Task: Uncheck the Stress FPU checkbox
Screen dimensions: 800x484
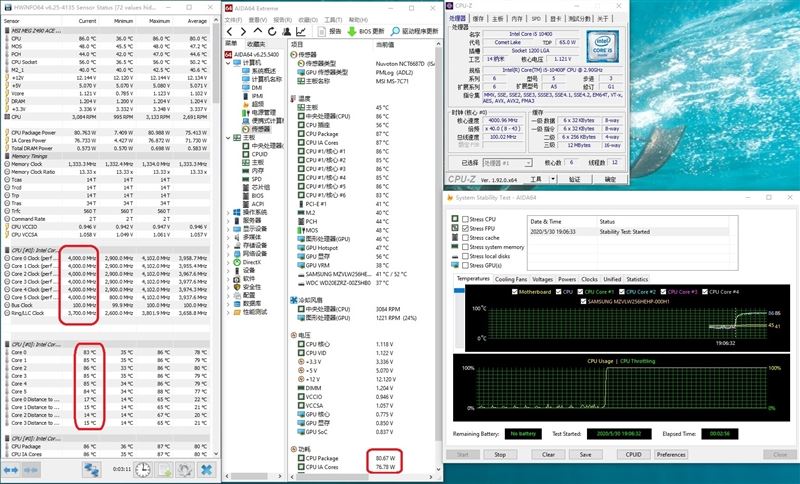Action: tap(465, 228)
